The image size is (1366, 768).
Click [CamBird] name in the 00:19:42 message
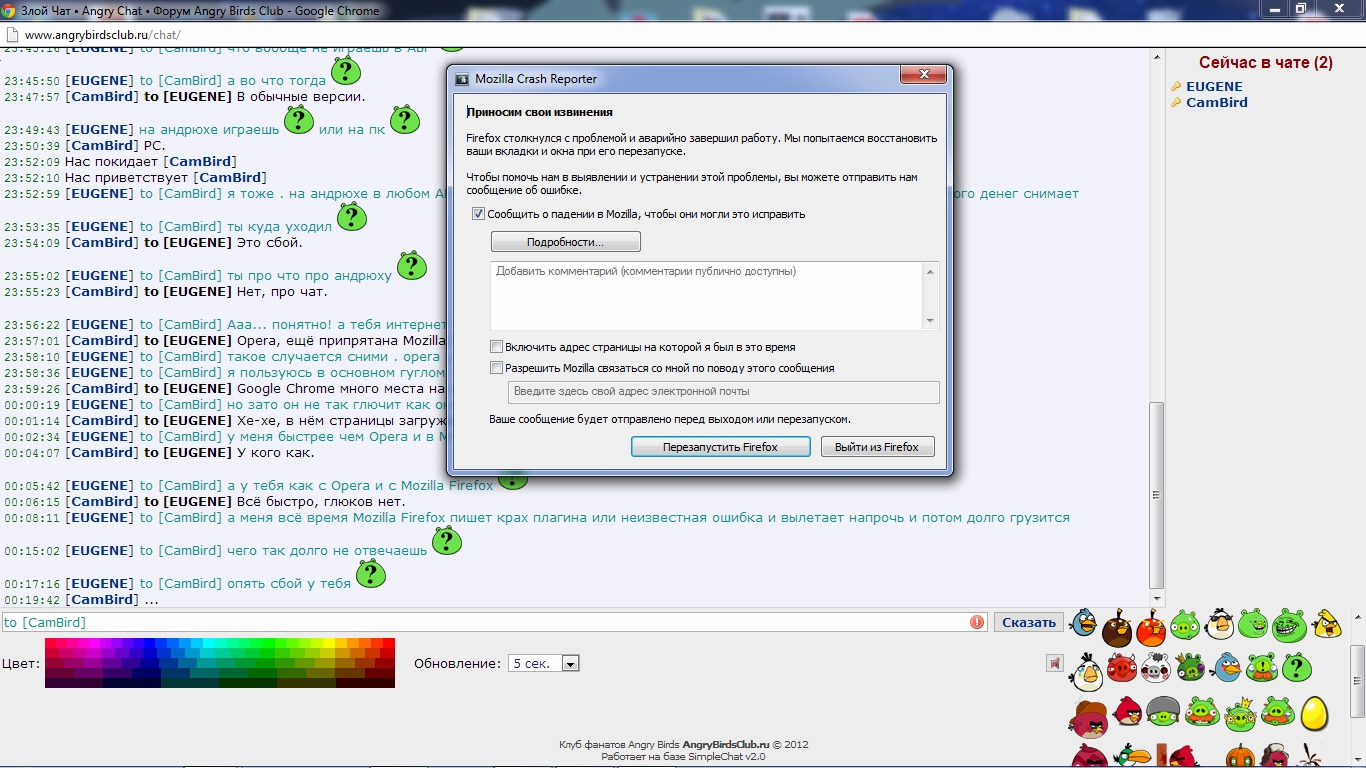102,600
